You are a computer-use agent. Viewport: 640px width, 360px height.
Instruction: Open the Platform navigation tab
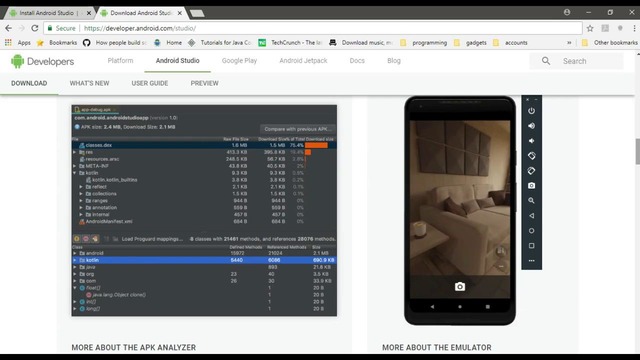coord(120,60)
